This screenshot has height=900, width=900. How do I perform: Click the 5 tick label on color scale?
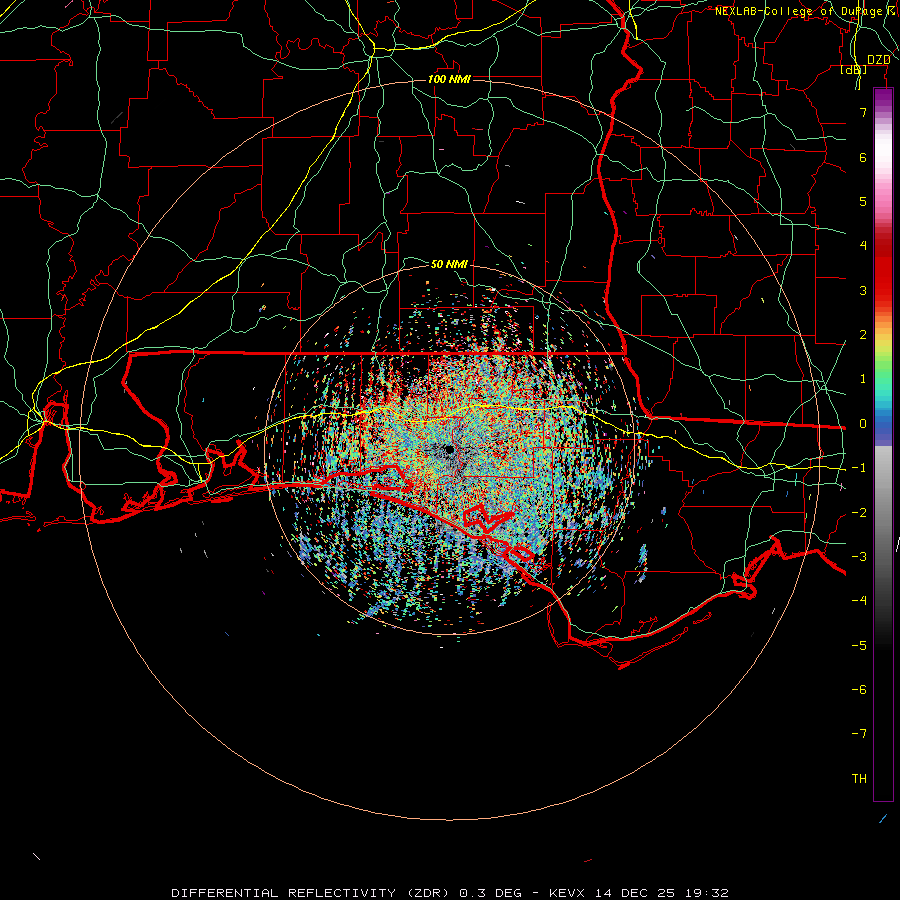point(863,201)
